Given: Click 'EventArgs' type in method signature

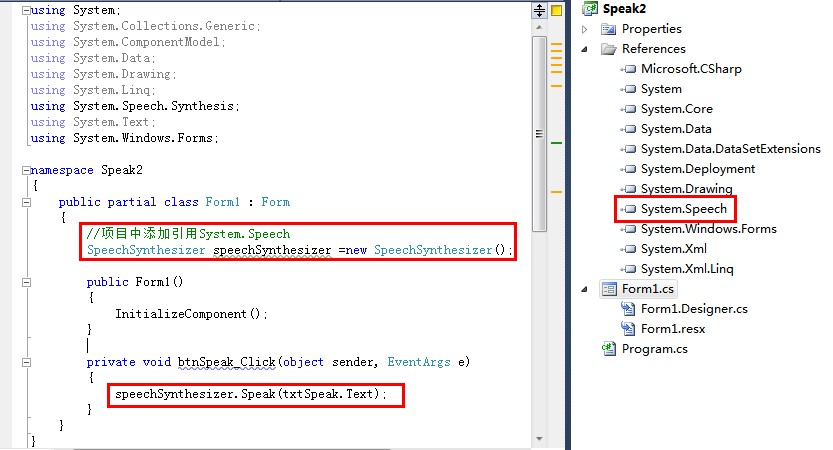Looking at the screenshot, I should click(419, 362).
